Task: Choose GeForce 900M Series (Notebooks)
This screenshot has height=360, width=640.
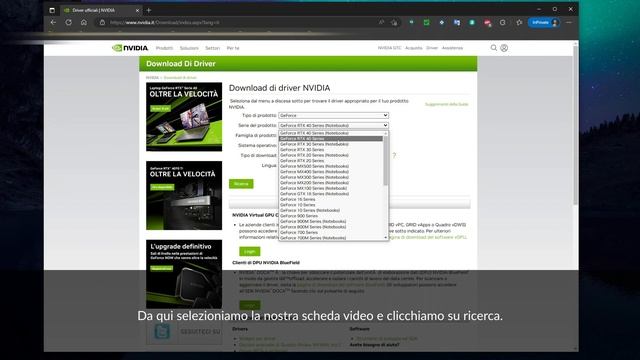Action: click(x=331, y=221)
